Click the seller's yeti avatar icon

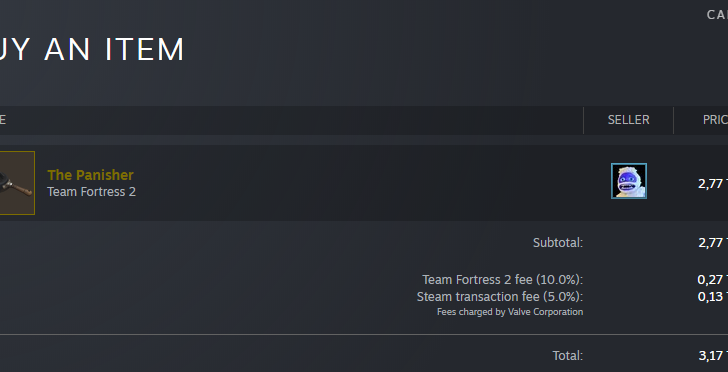[629, 181]
